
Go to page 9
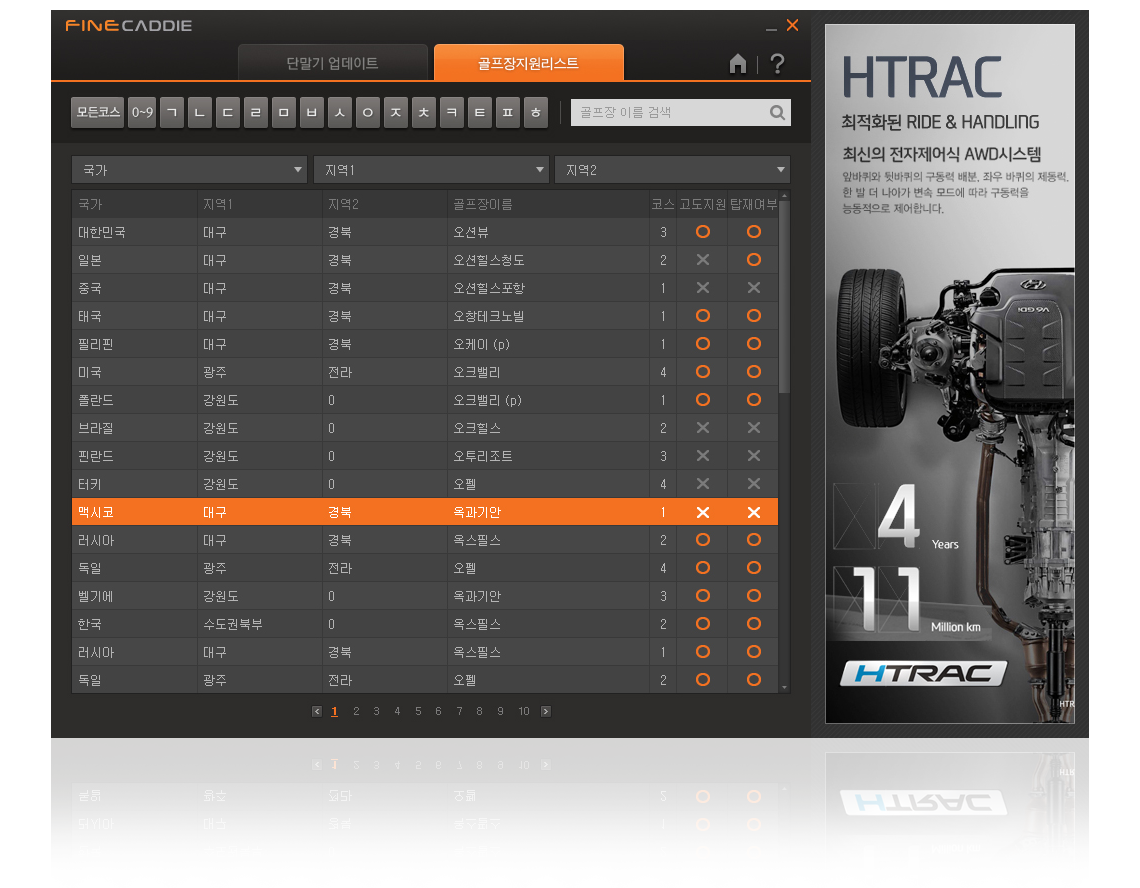tap(500, 711)
